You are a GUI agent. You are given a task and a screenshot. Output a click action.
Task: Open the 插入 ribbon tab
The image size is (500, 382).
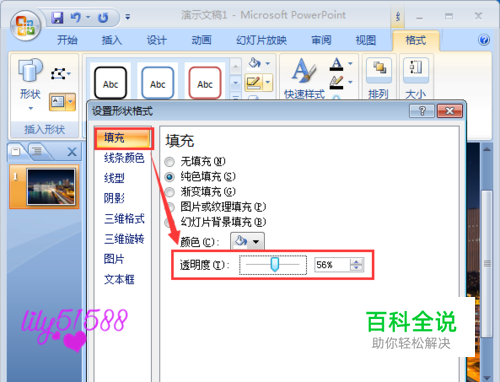pyautogui.click(x=112, y=40)
